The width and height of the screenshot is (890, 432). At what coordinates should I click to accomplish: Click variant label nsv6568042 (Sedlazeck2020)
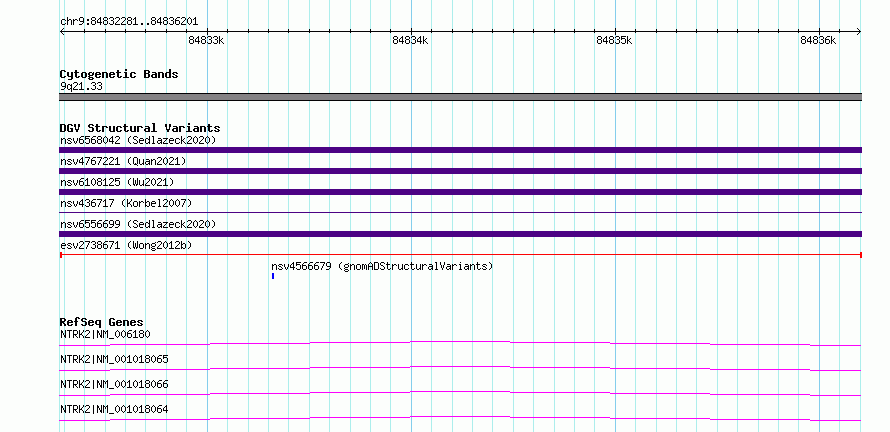coord(138,140)
